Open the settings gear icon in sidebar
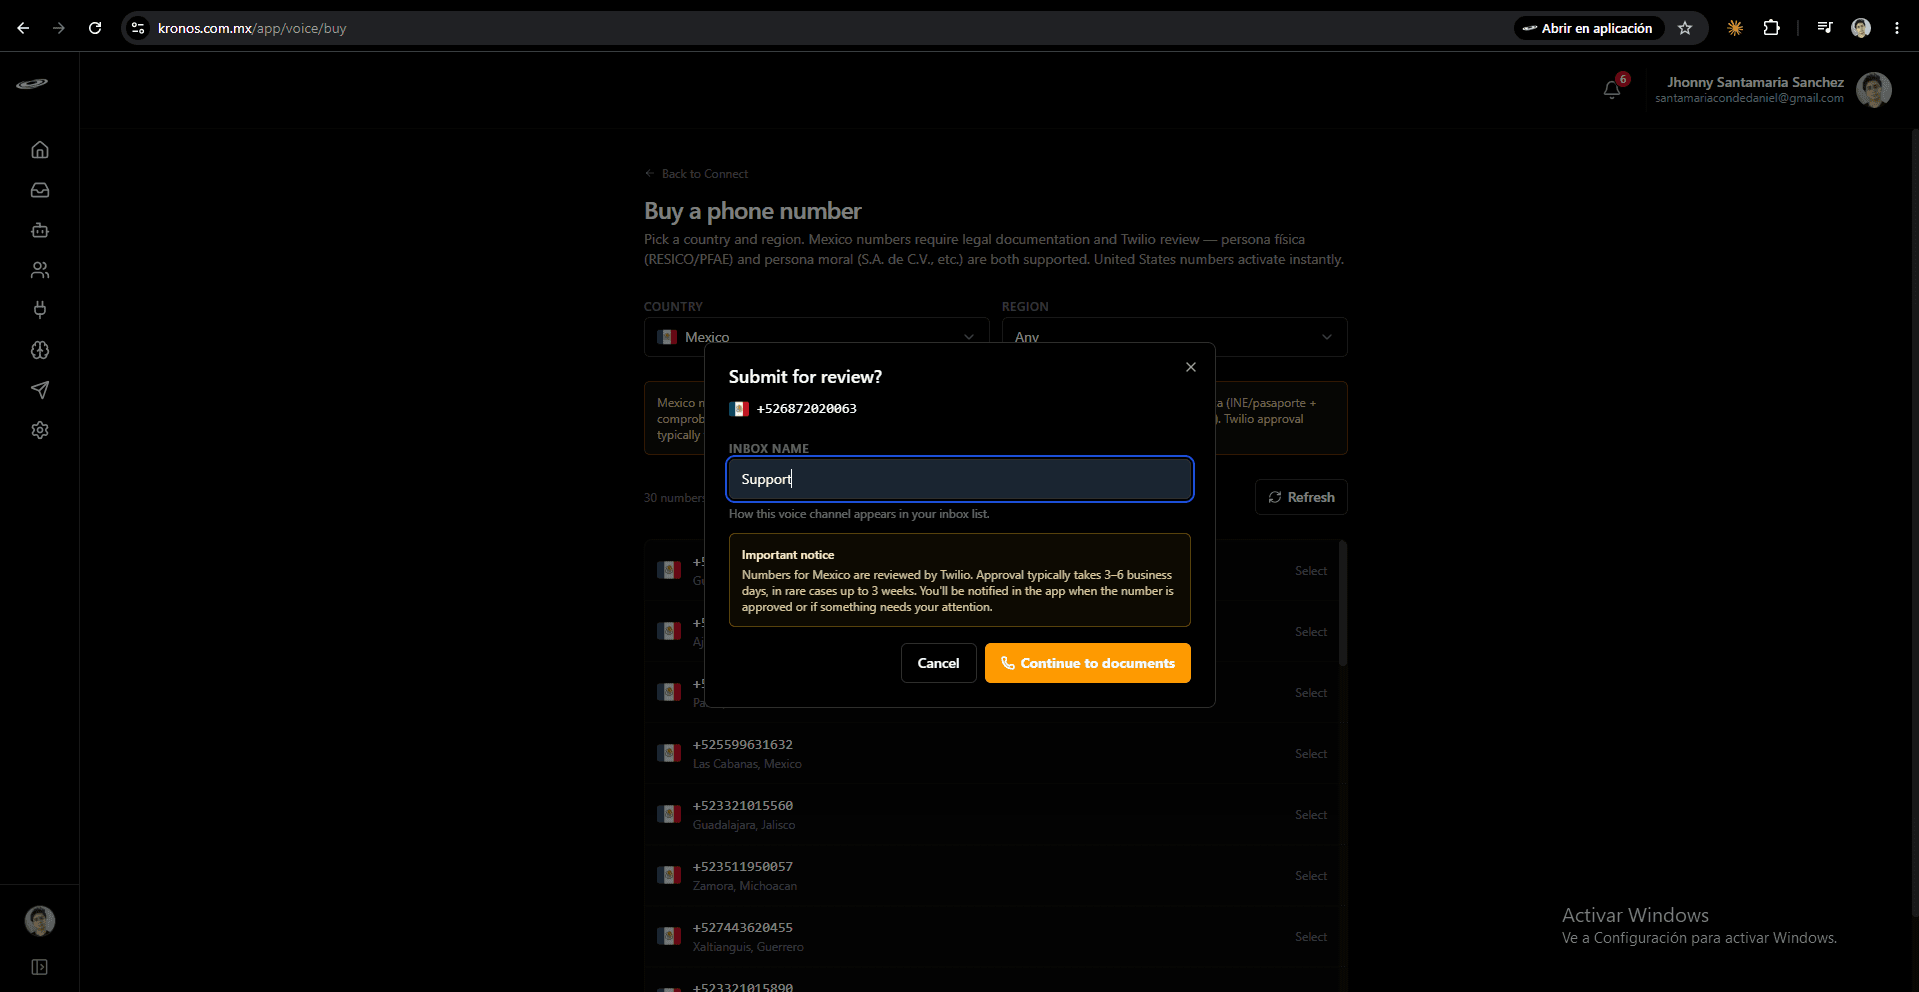 pos(40,430)
